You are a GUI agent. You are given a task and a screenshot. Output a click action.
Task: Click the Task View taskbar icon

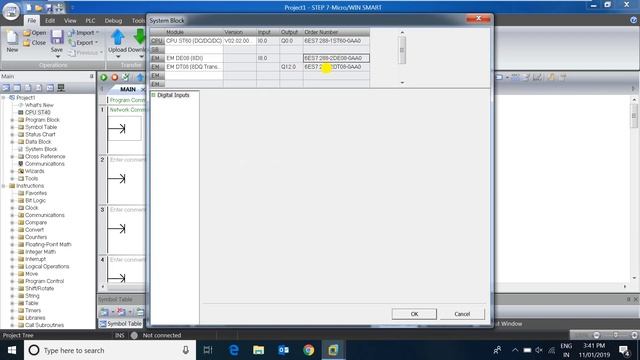click(x=208, y=350)
